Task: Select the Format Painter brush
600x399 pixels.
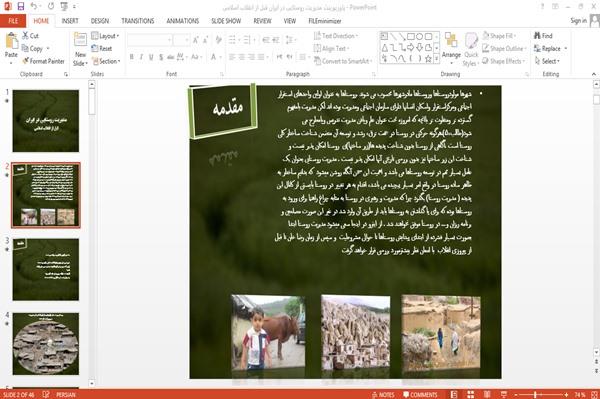Action: point(26,61)
